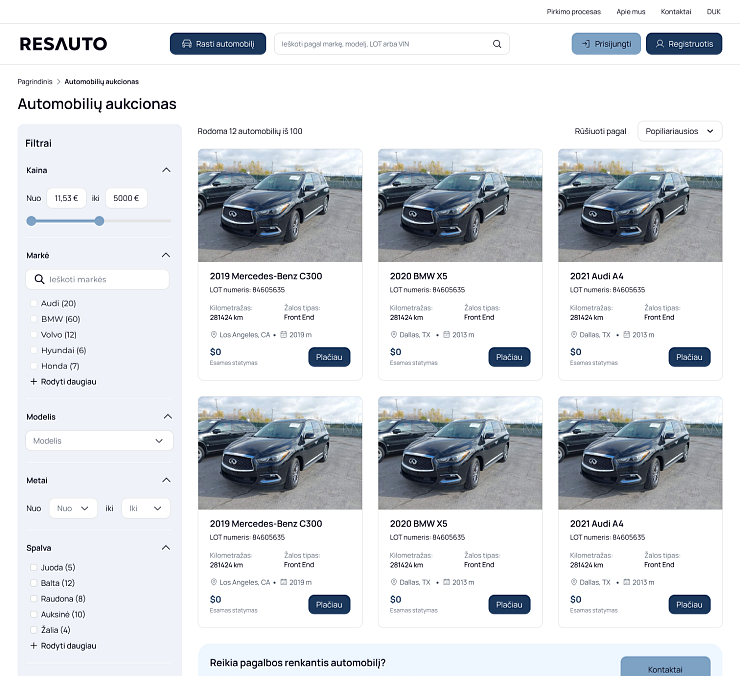Click the Kontaktai button in help banner
The image size is (740, 676).
pyautogui.click(x=665, y=668)
